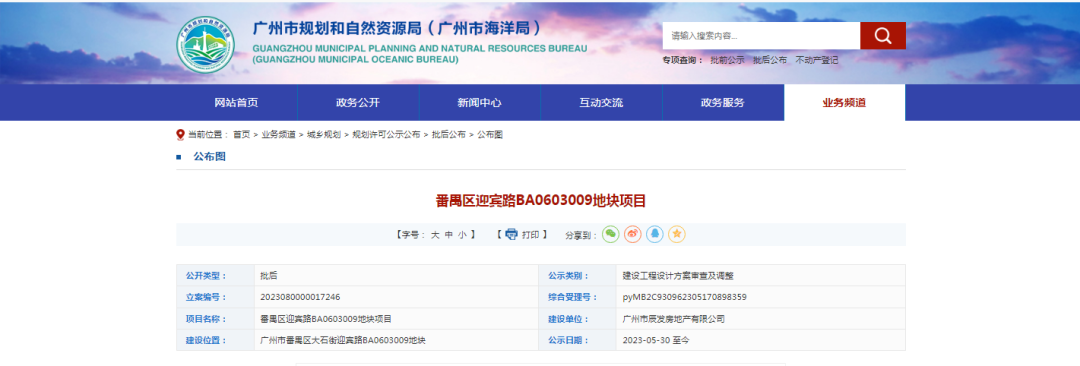Open 批前公示 quick query link
1080x366 pixels.
[x=727, y=61]
